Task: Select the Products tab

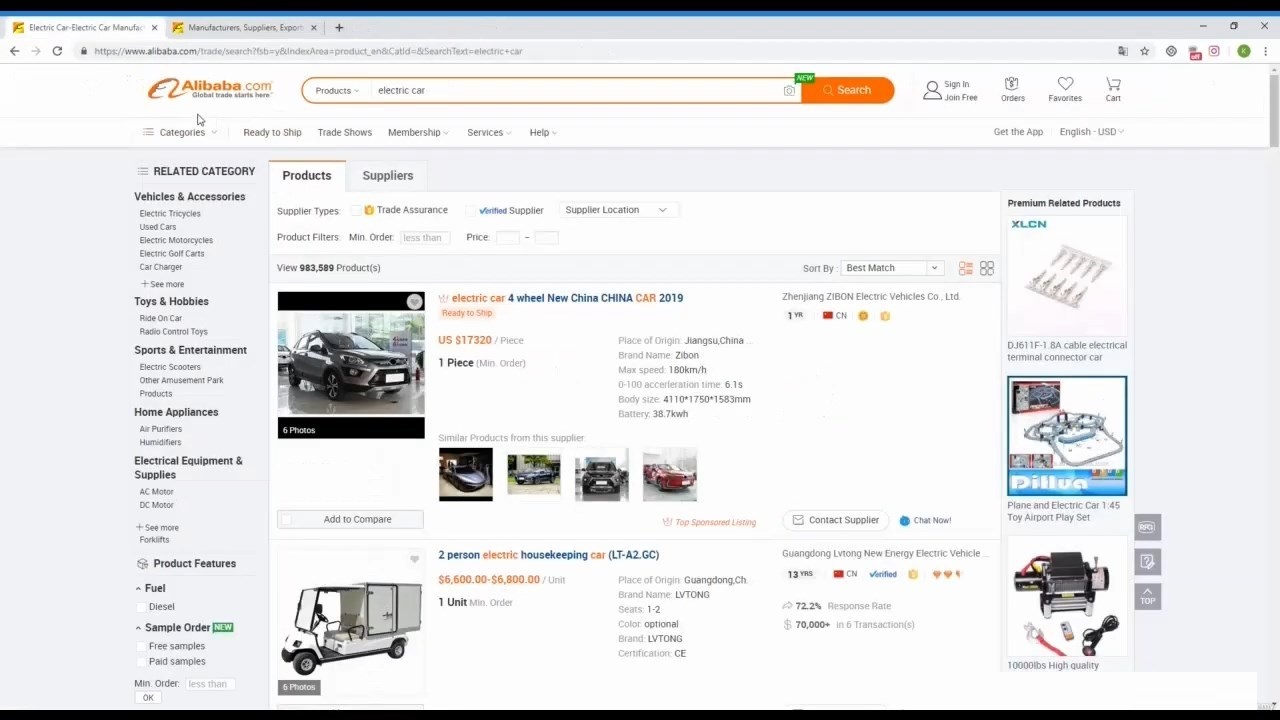Action: pyautogui.click(x=307, y=175)
